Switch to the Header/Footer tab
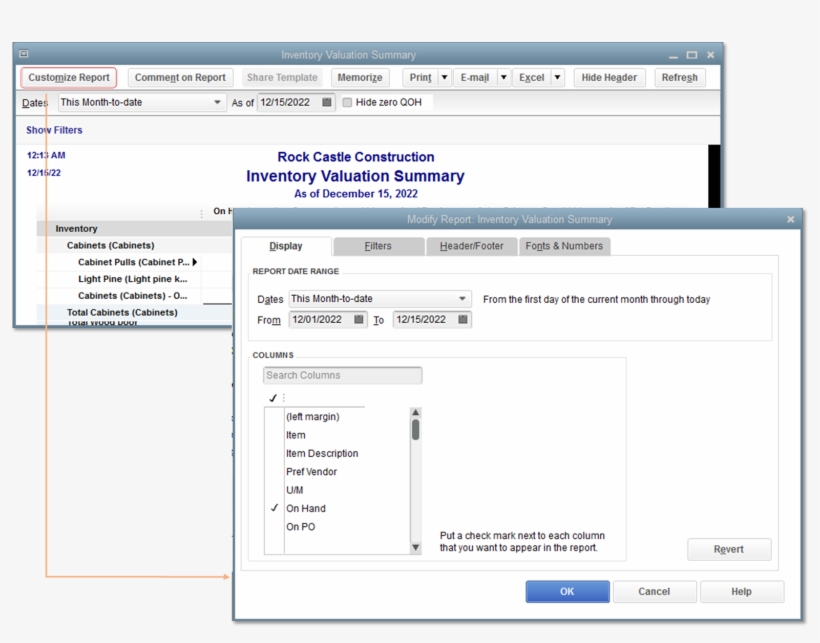Screen dimensions: 820x643 click(471, 246)
